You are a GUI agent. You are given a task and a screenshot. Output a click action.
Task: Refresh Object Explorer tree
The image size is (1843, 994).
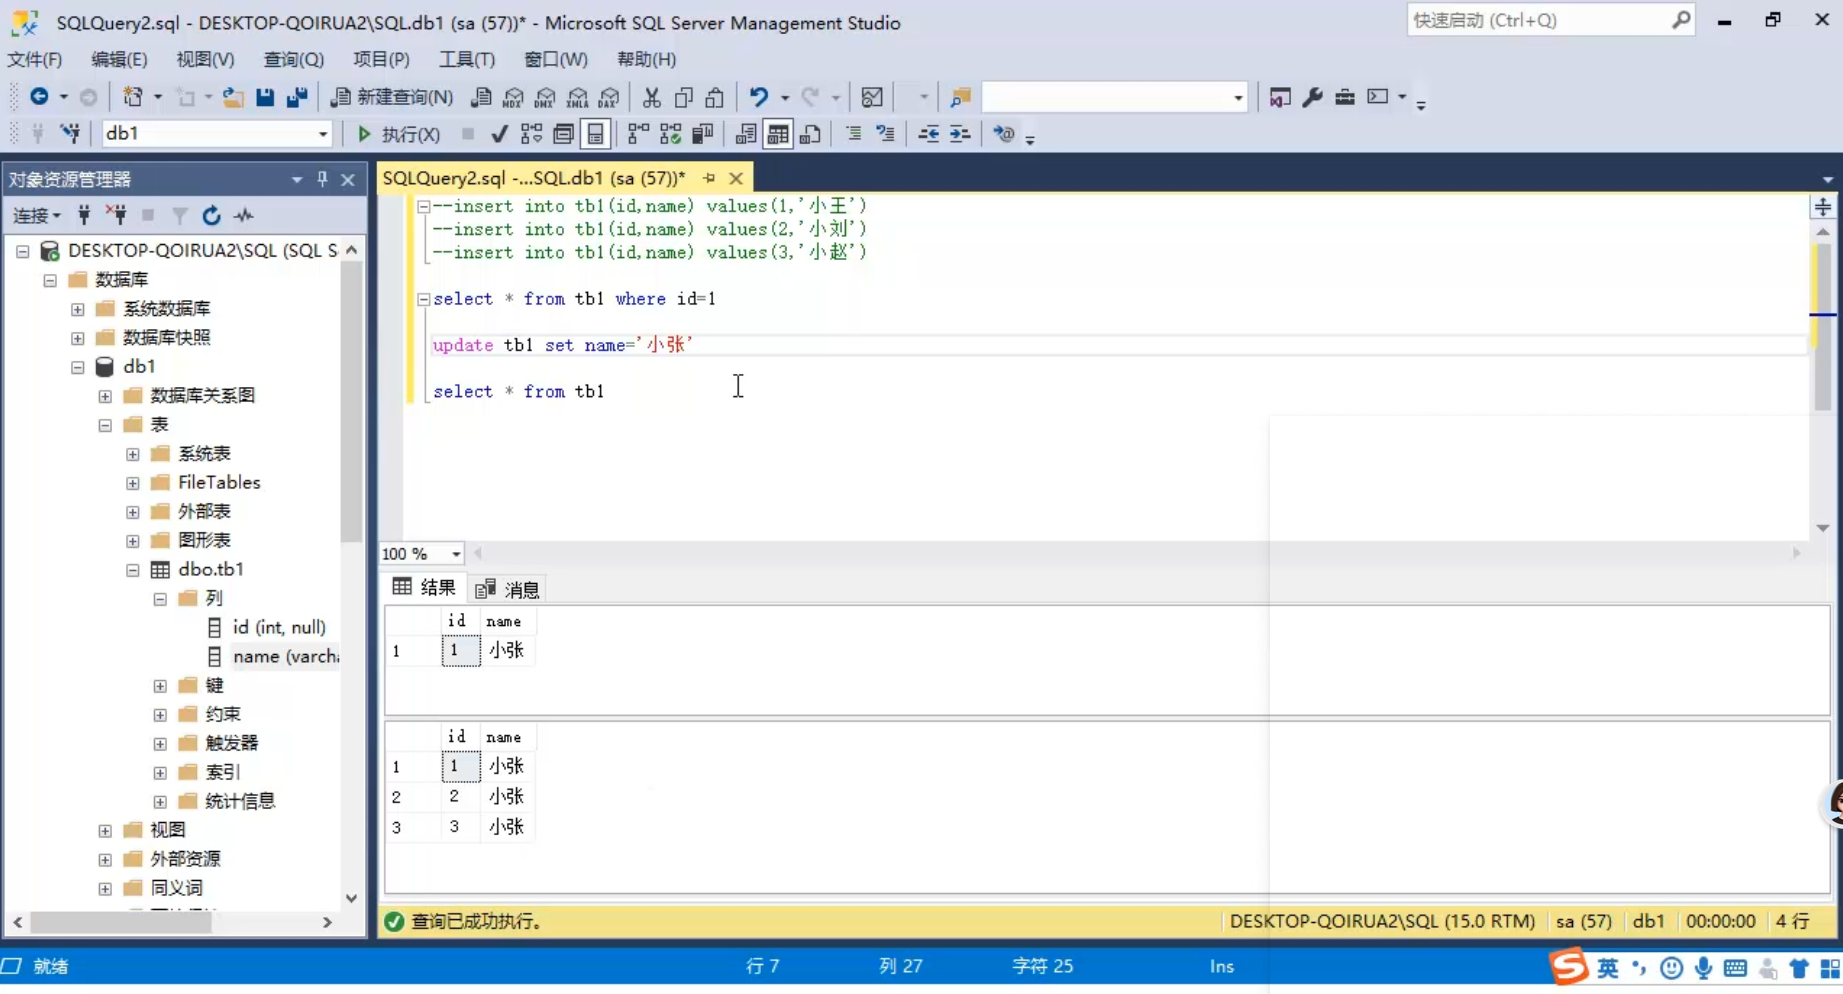211,215
